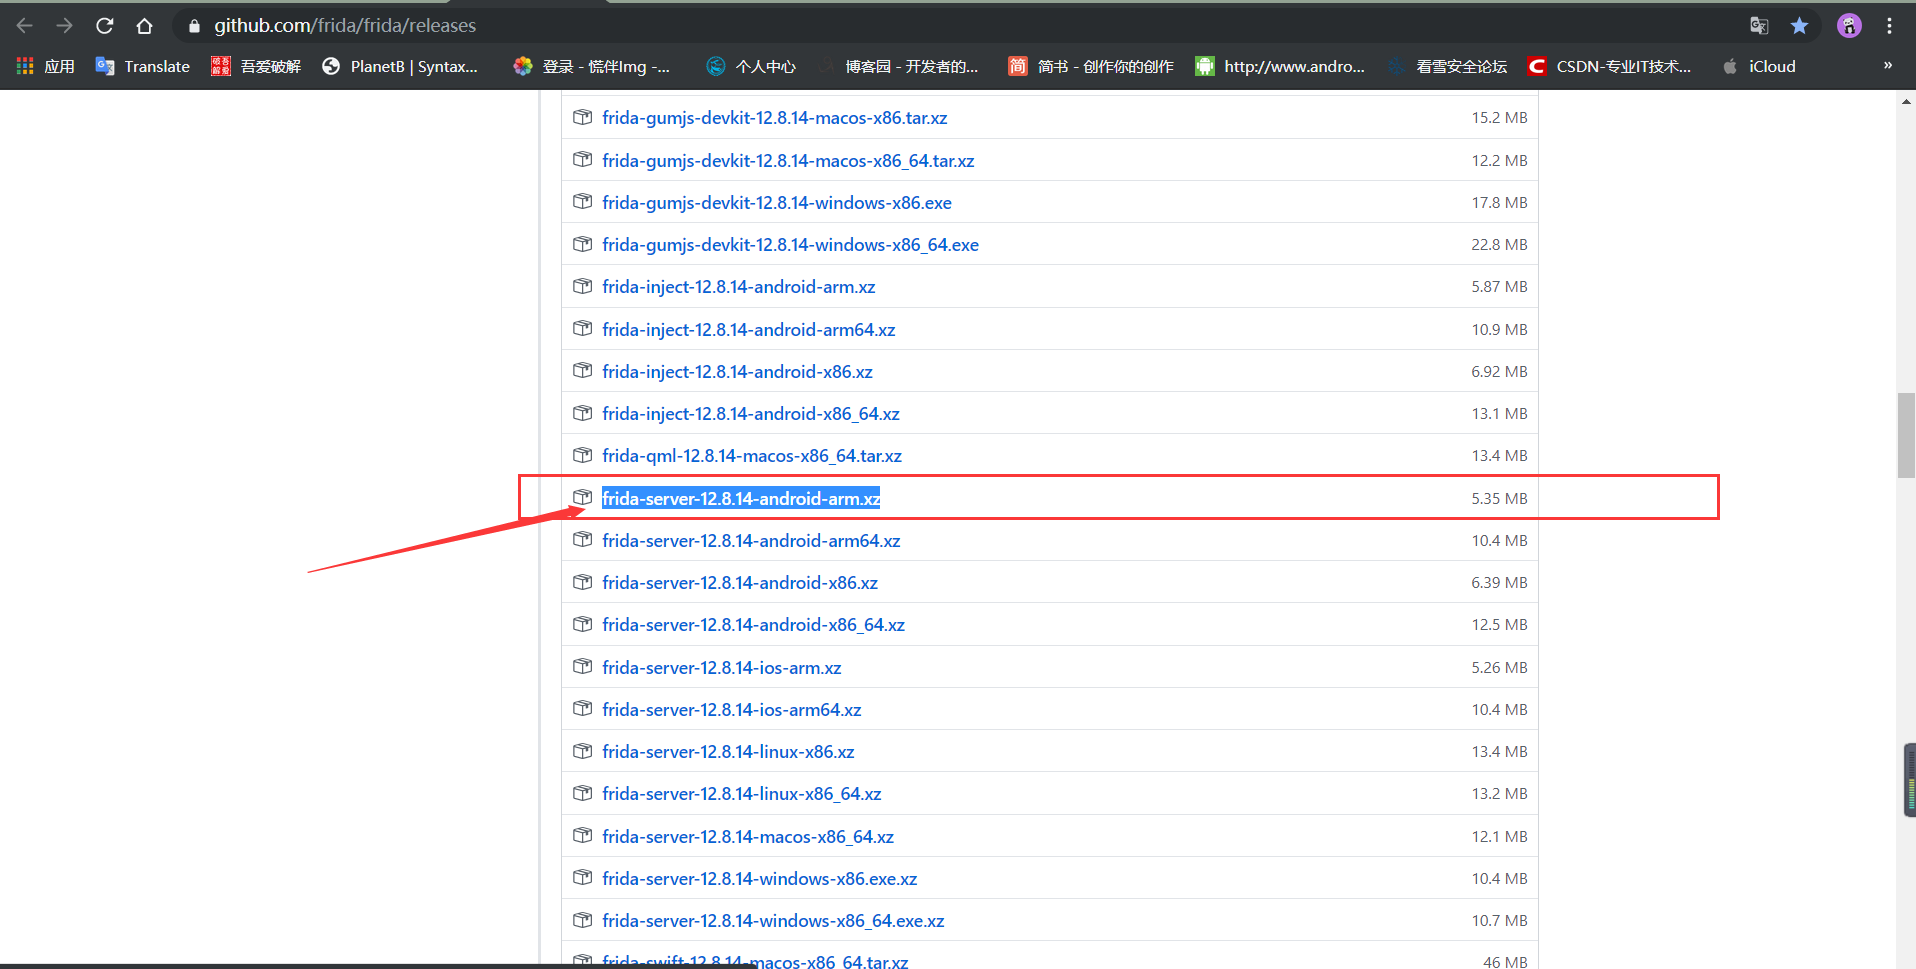
Task: Open the 登录 - 慌伴Img bookmark
Action: [592, 66]
